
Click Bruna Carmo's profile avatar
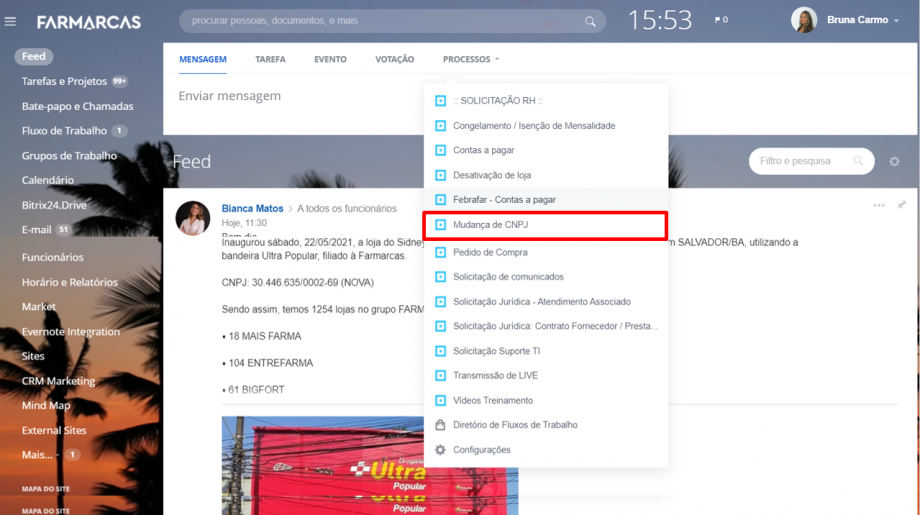pos(804,20)
